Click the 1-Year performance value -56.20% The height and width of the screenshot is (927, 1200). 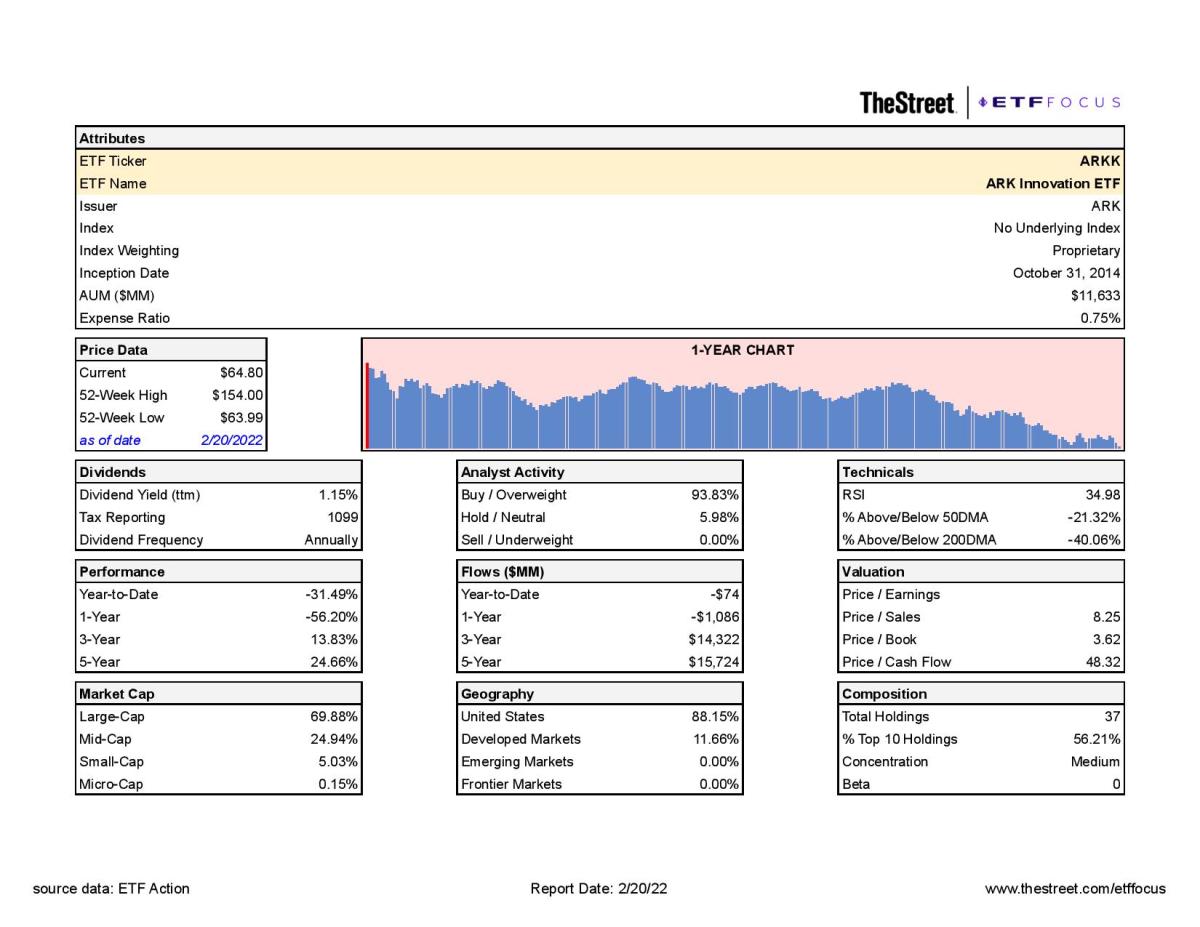pos(333,617)
